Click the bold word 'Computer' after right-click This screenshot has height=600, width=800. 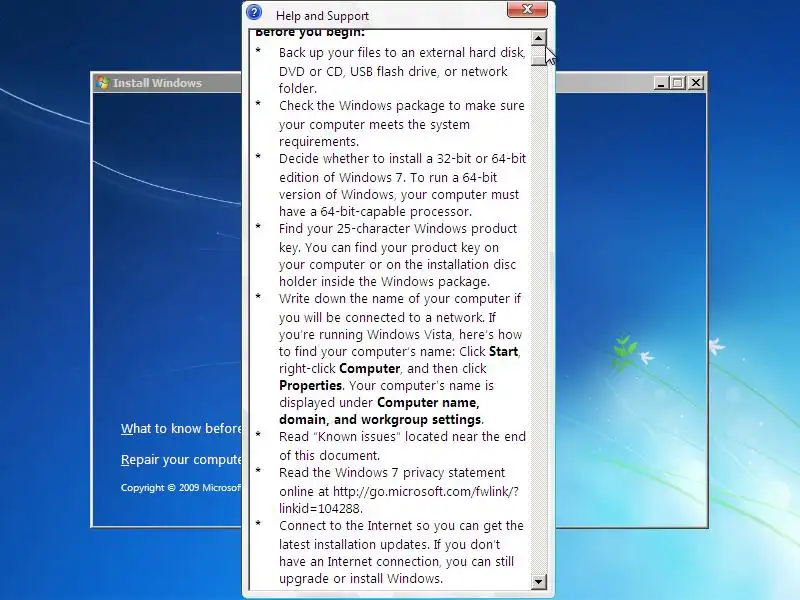click(x=369, y=368)
